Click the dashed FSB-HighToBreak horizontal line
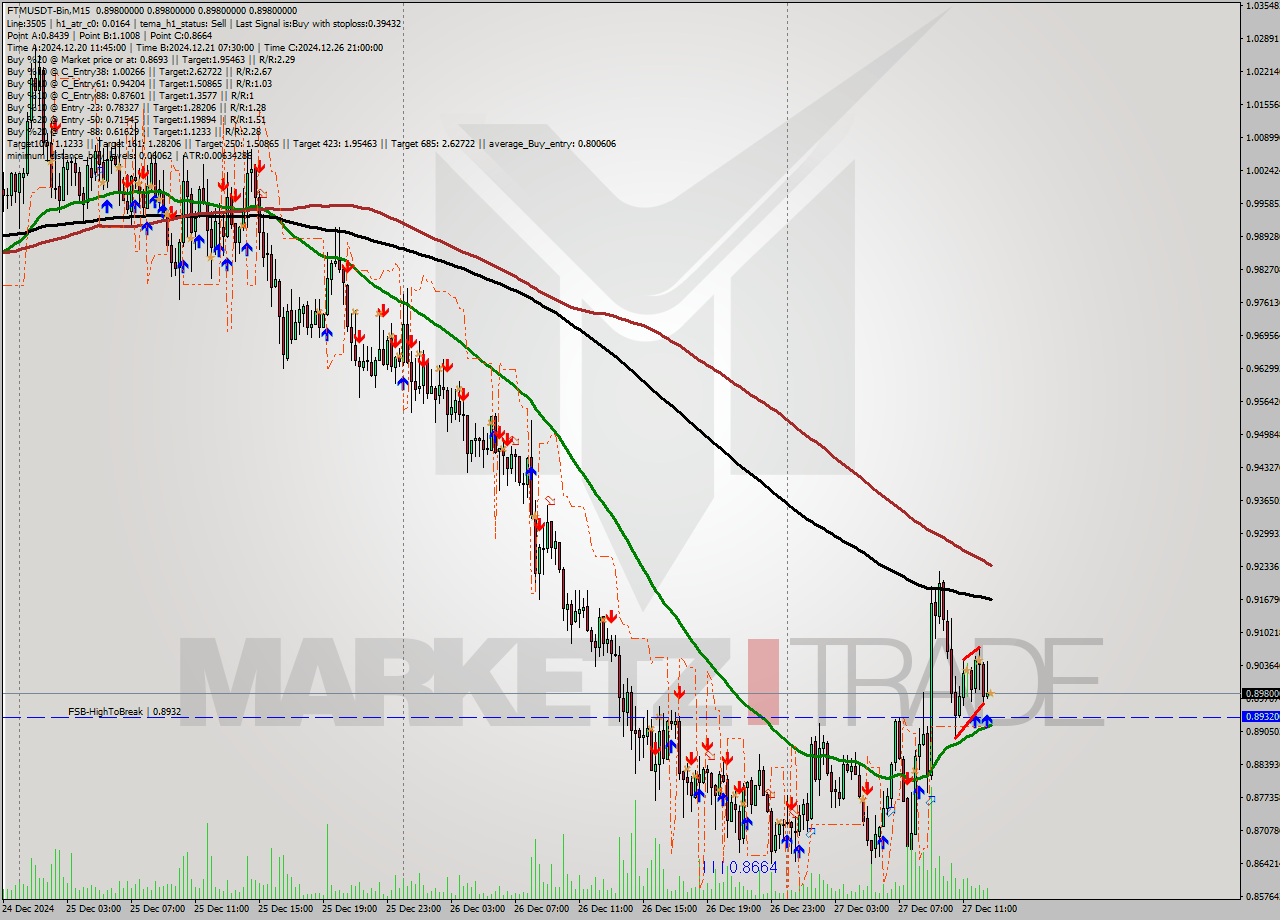 coord(620,717)
